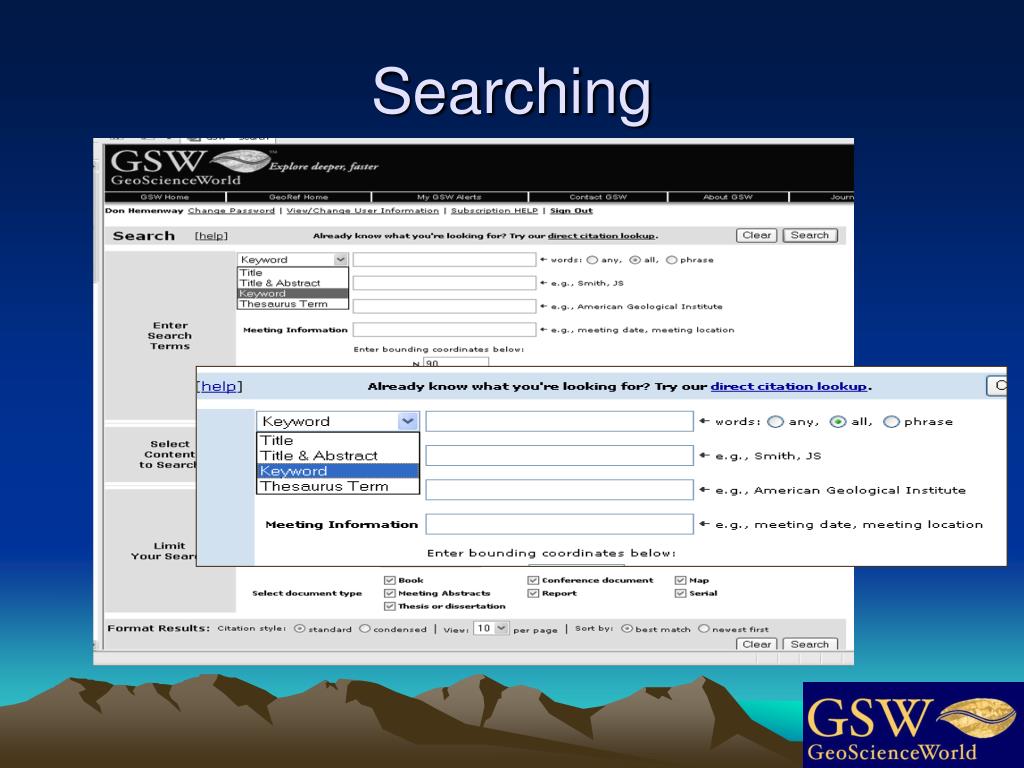Click the enlarged Keyword dropdown arrow
The width and height of the screenshot is (1024, 768).
(x=408, y=421)
